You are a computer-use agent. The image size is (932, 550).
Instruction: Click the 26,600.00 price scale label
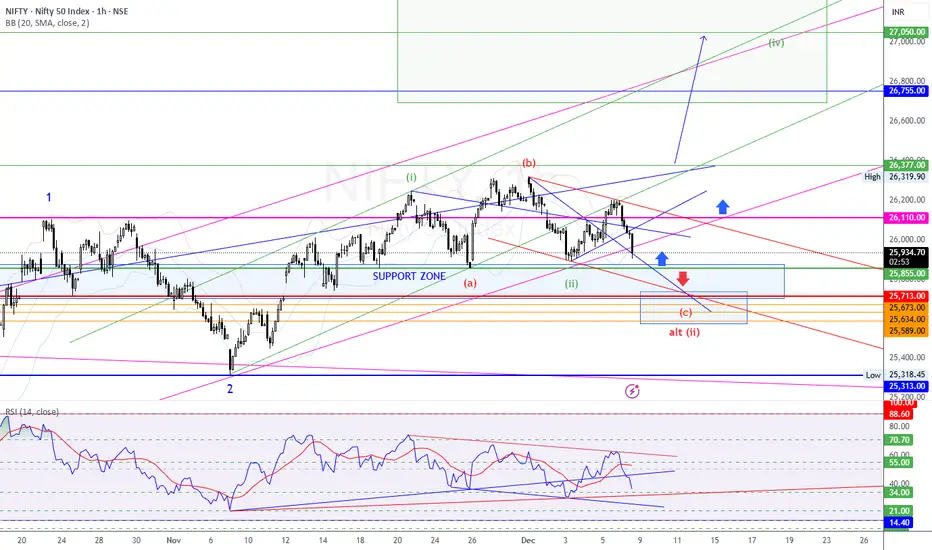click(x=907, y=121)
